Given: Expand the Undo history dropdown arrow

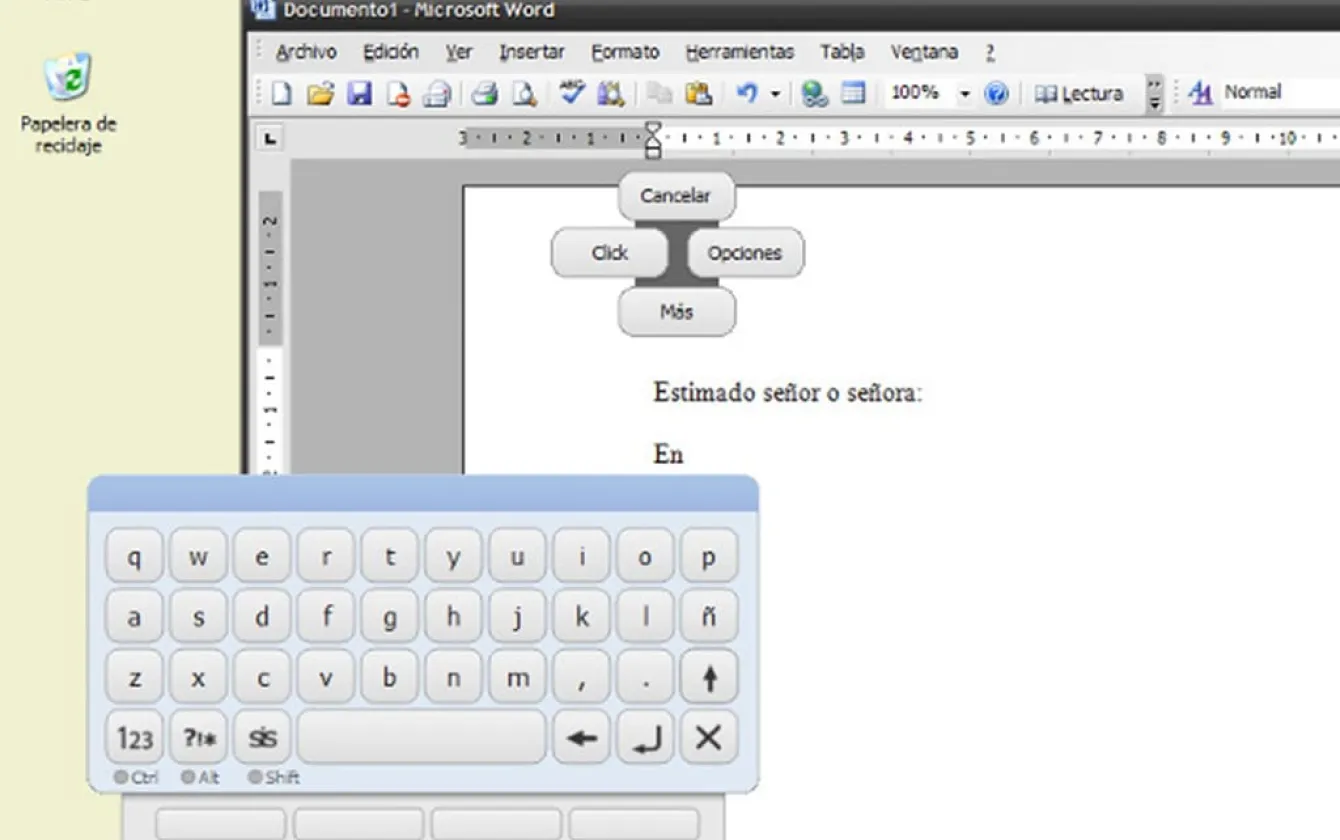Looking at the screenshot, I should point(774,94).
